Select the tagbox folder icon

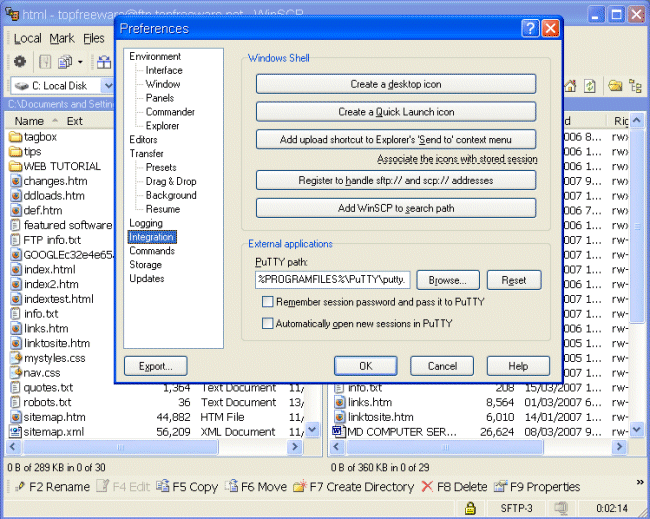(15, 136)
